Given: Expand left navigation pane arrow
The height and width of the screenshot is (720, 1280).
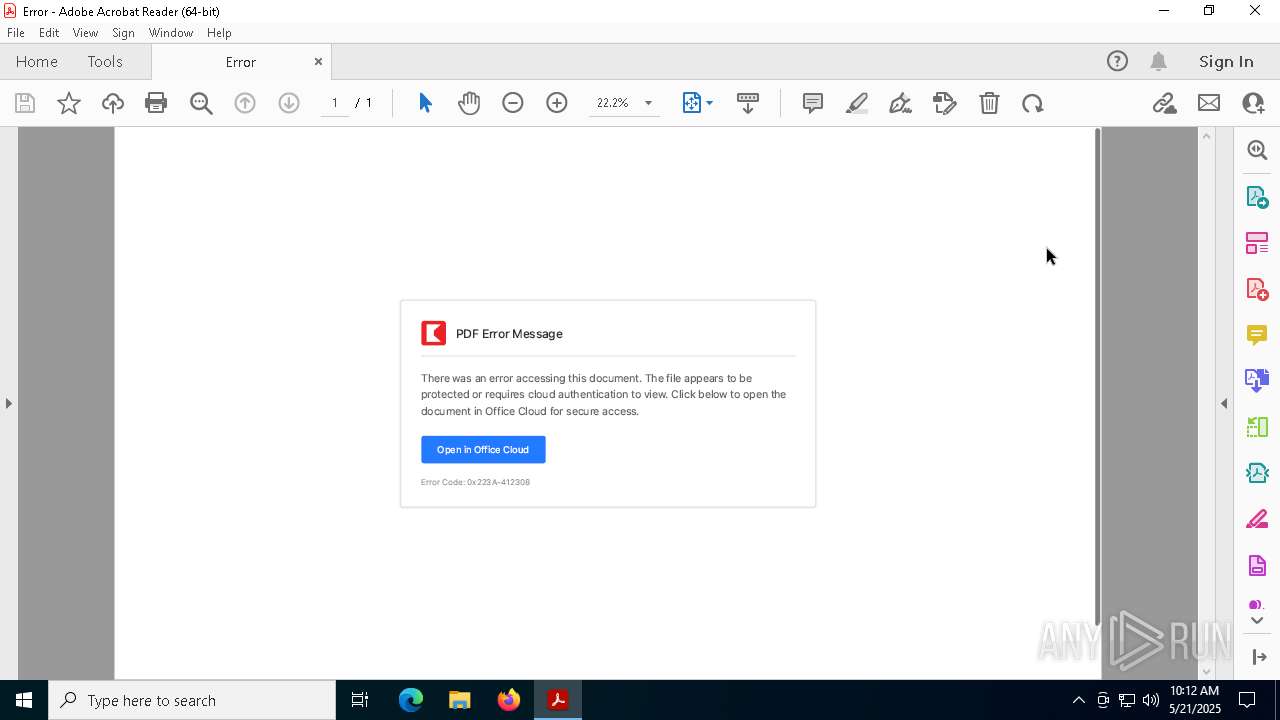Looking at the screenshot, I should click(x=8, y=404).
